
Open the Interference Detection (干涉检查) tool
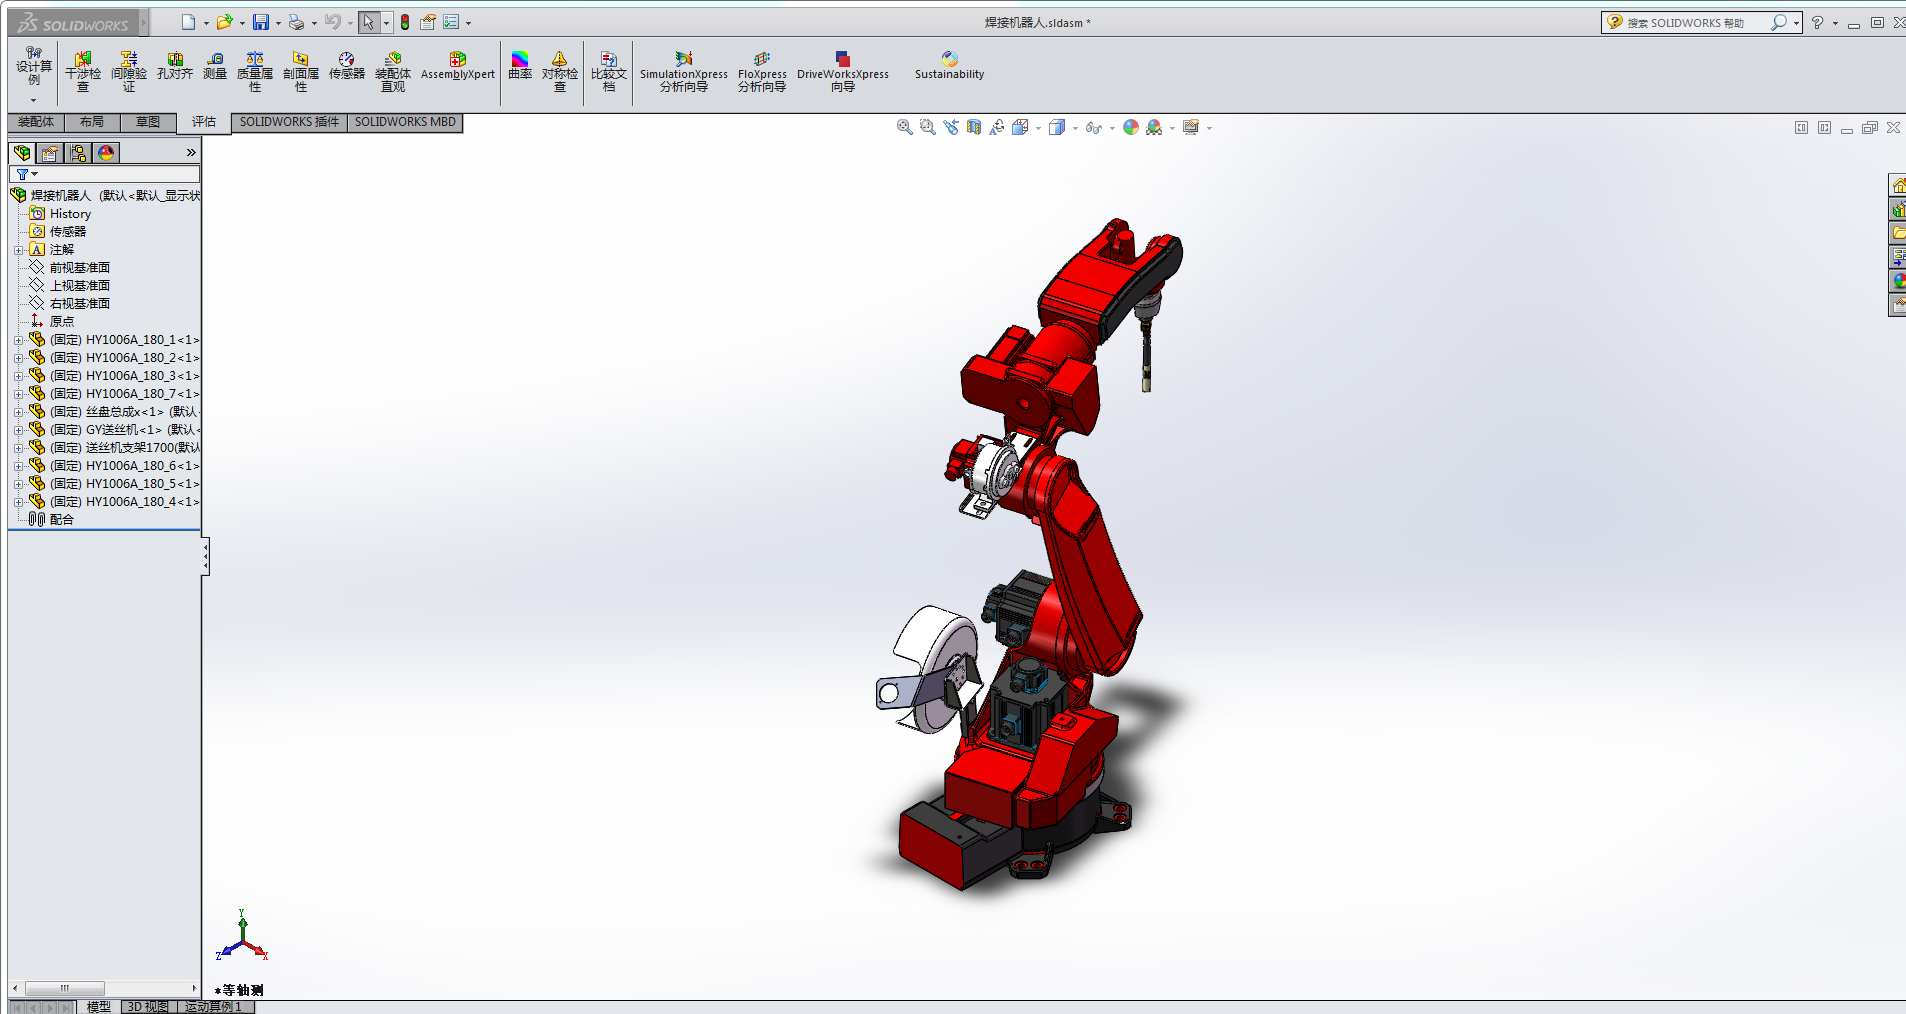[x=83, y=72]
